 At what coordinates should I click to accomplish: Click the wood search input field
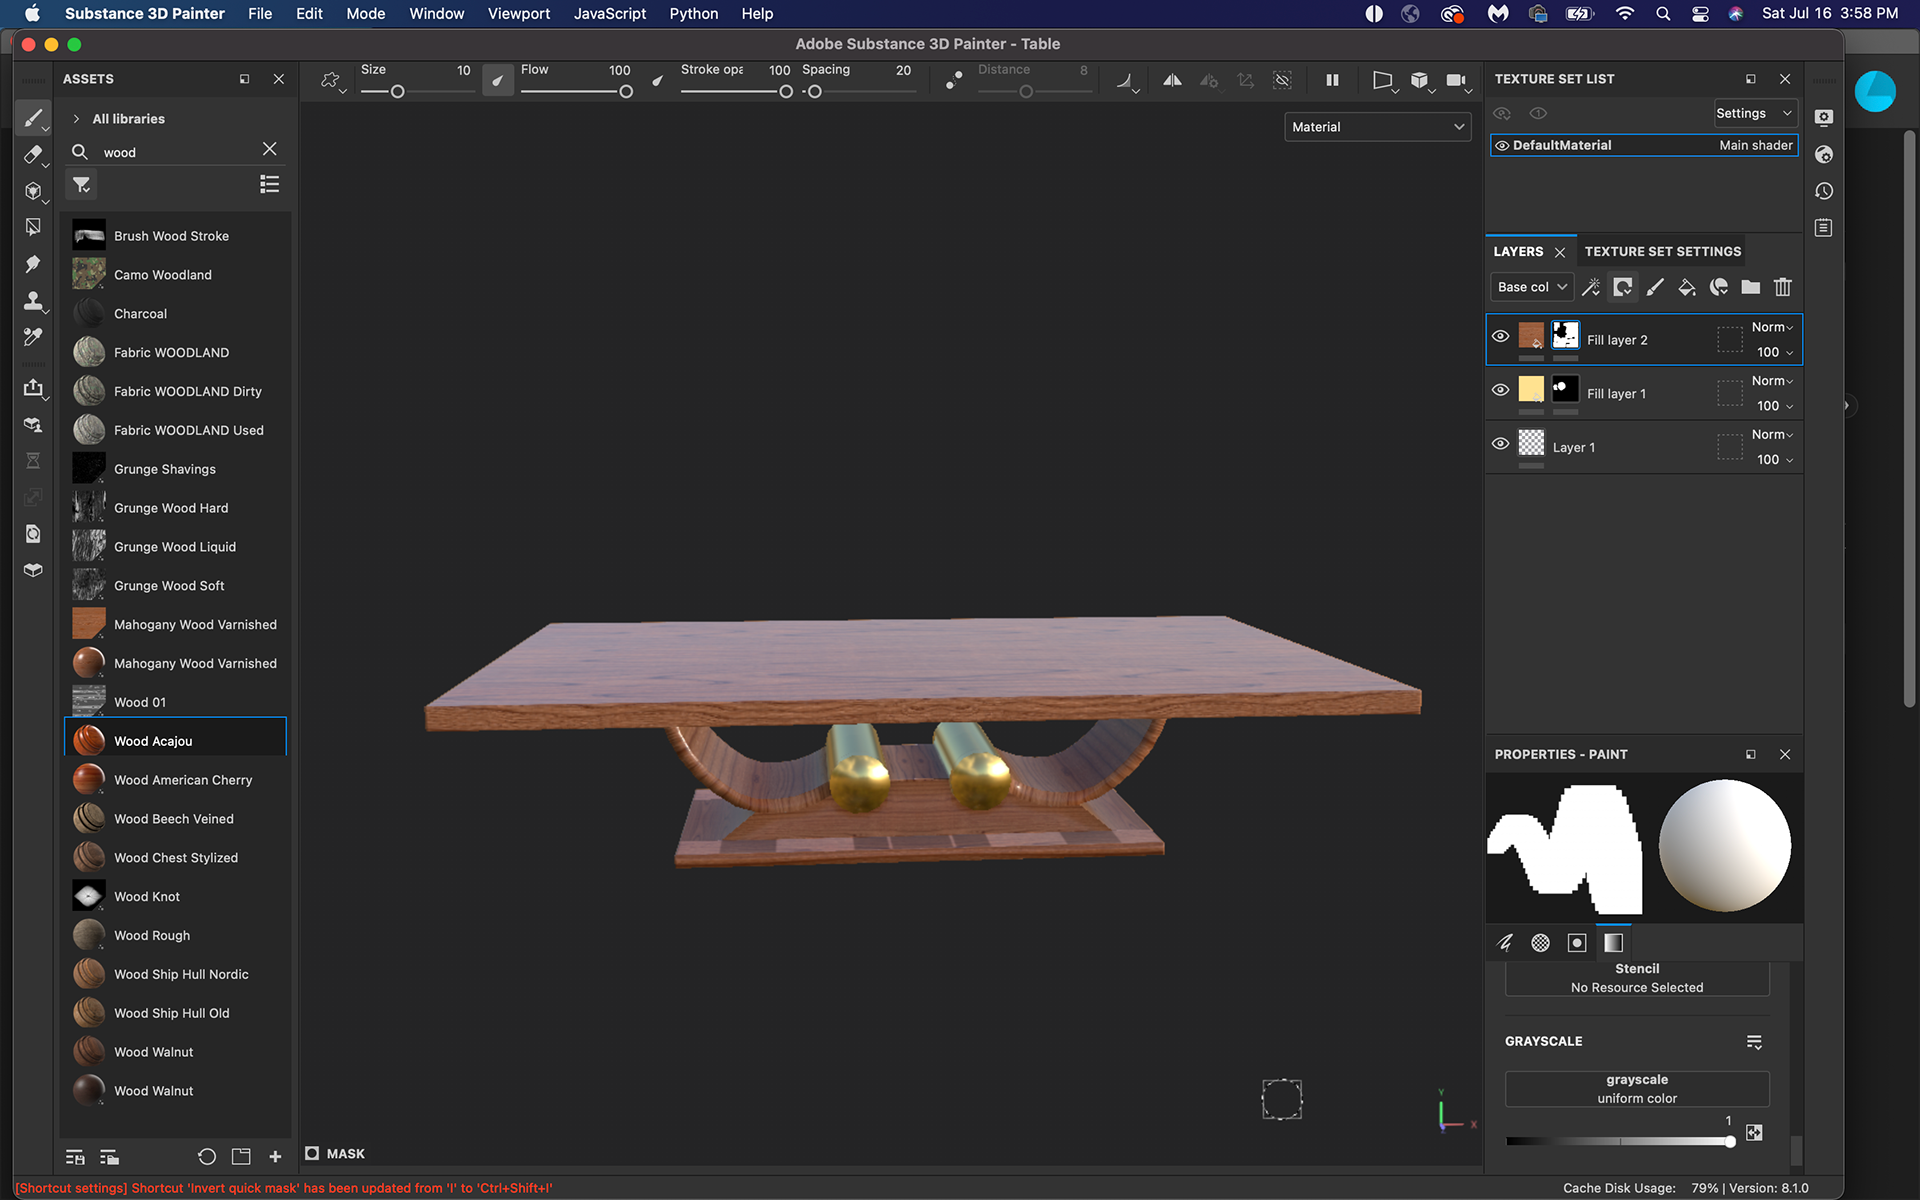(x=178, y=152)
